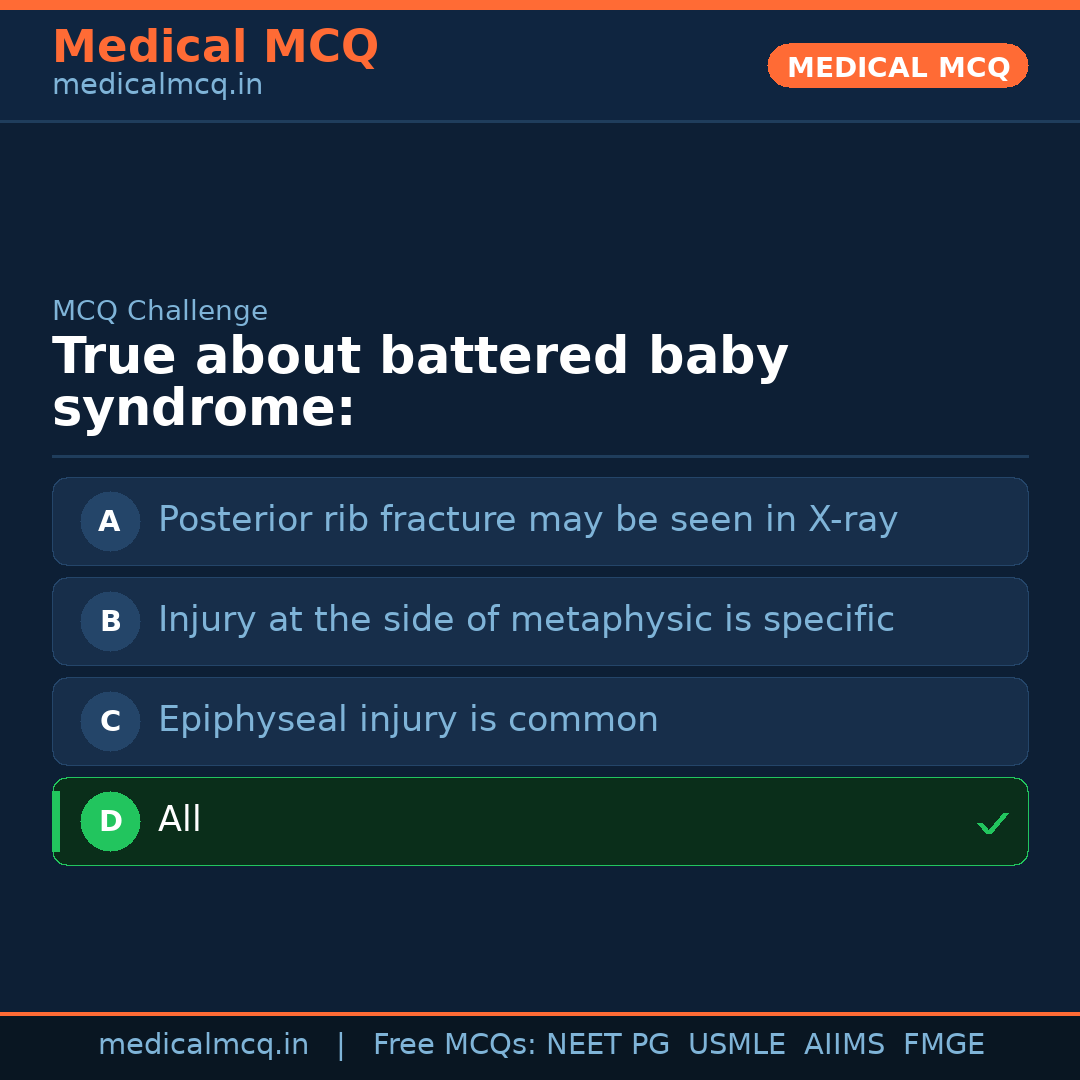Click the 'MCQ Challenge' label

160,311
